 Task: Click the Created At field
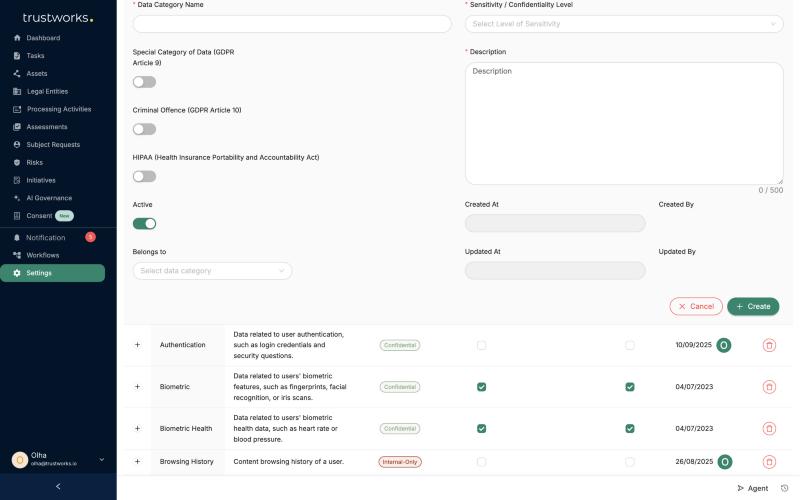pyautogui.click(x=555, y=223)
